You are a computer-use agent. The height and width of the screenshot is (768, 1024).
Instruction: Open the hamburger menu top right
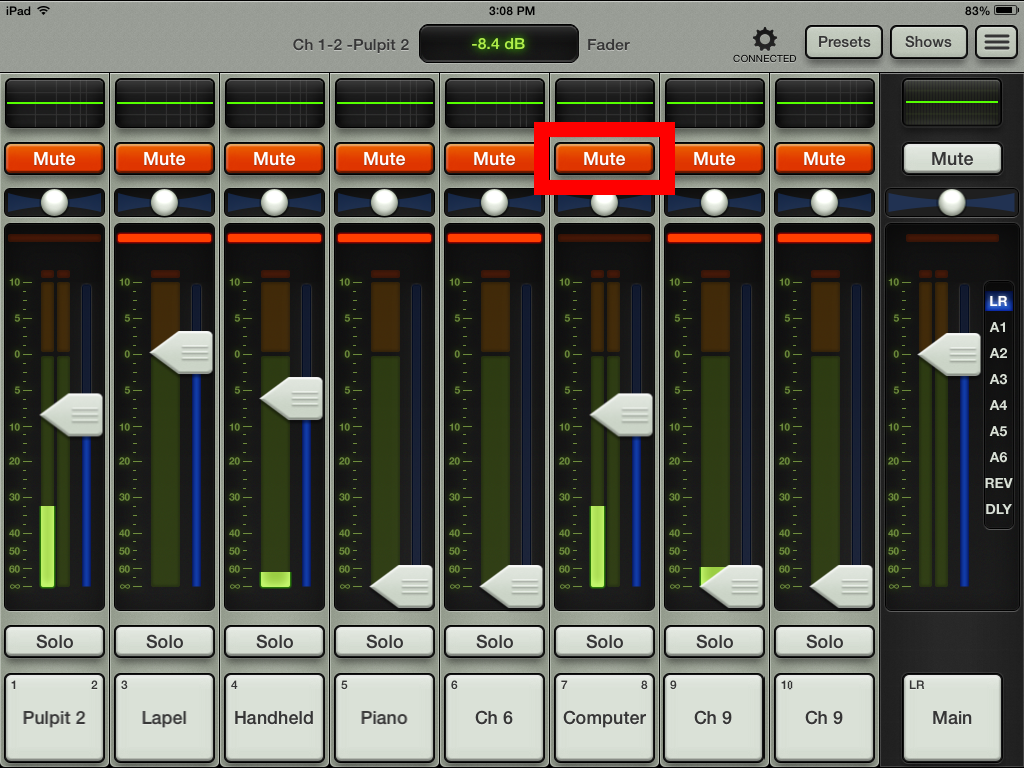pyautogui.click(x=996, y=41)
